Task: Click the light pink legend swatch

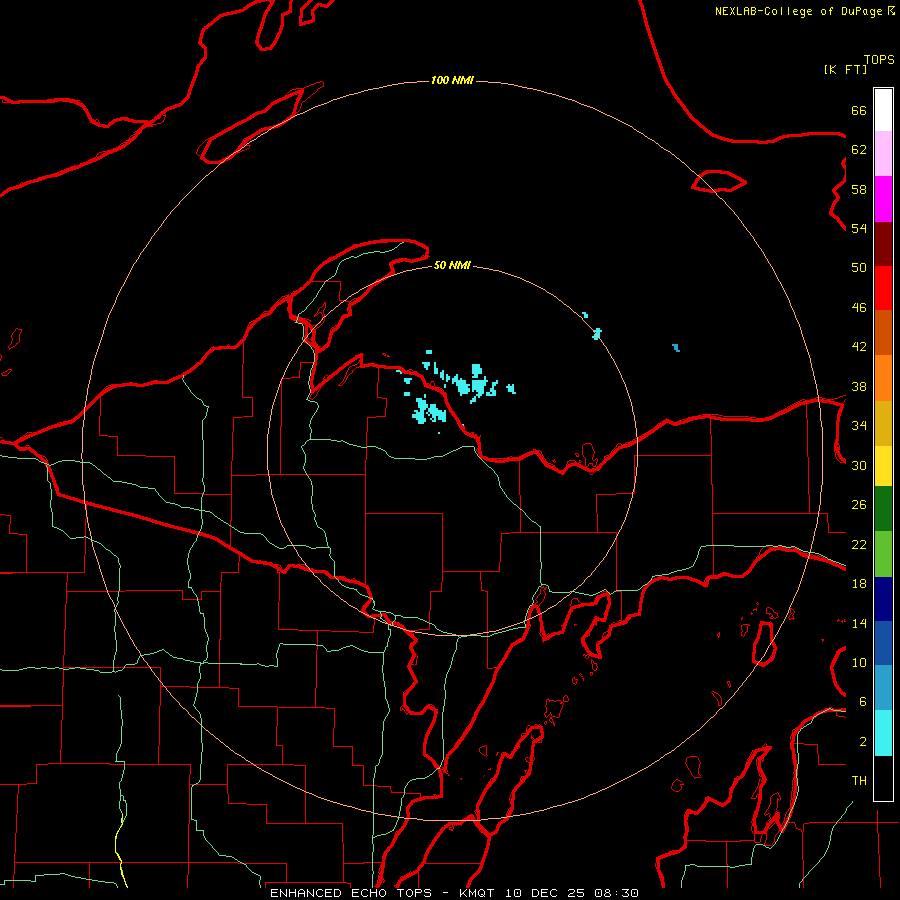Action: pos(883,154)
